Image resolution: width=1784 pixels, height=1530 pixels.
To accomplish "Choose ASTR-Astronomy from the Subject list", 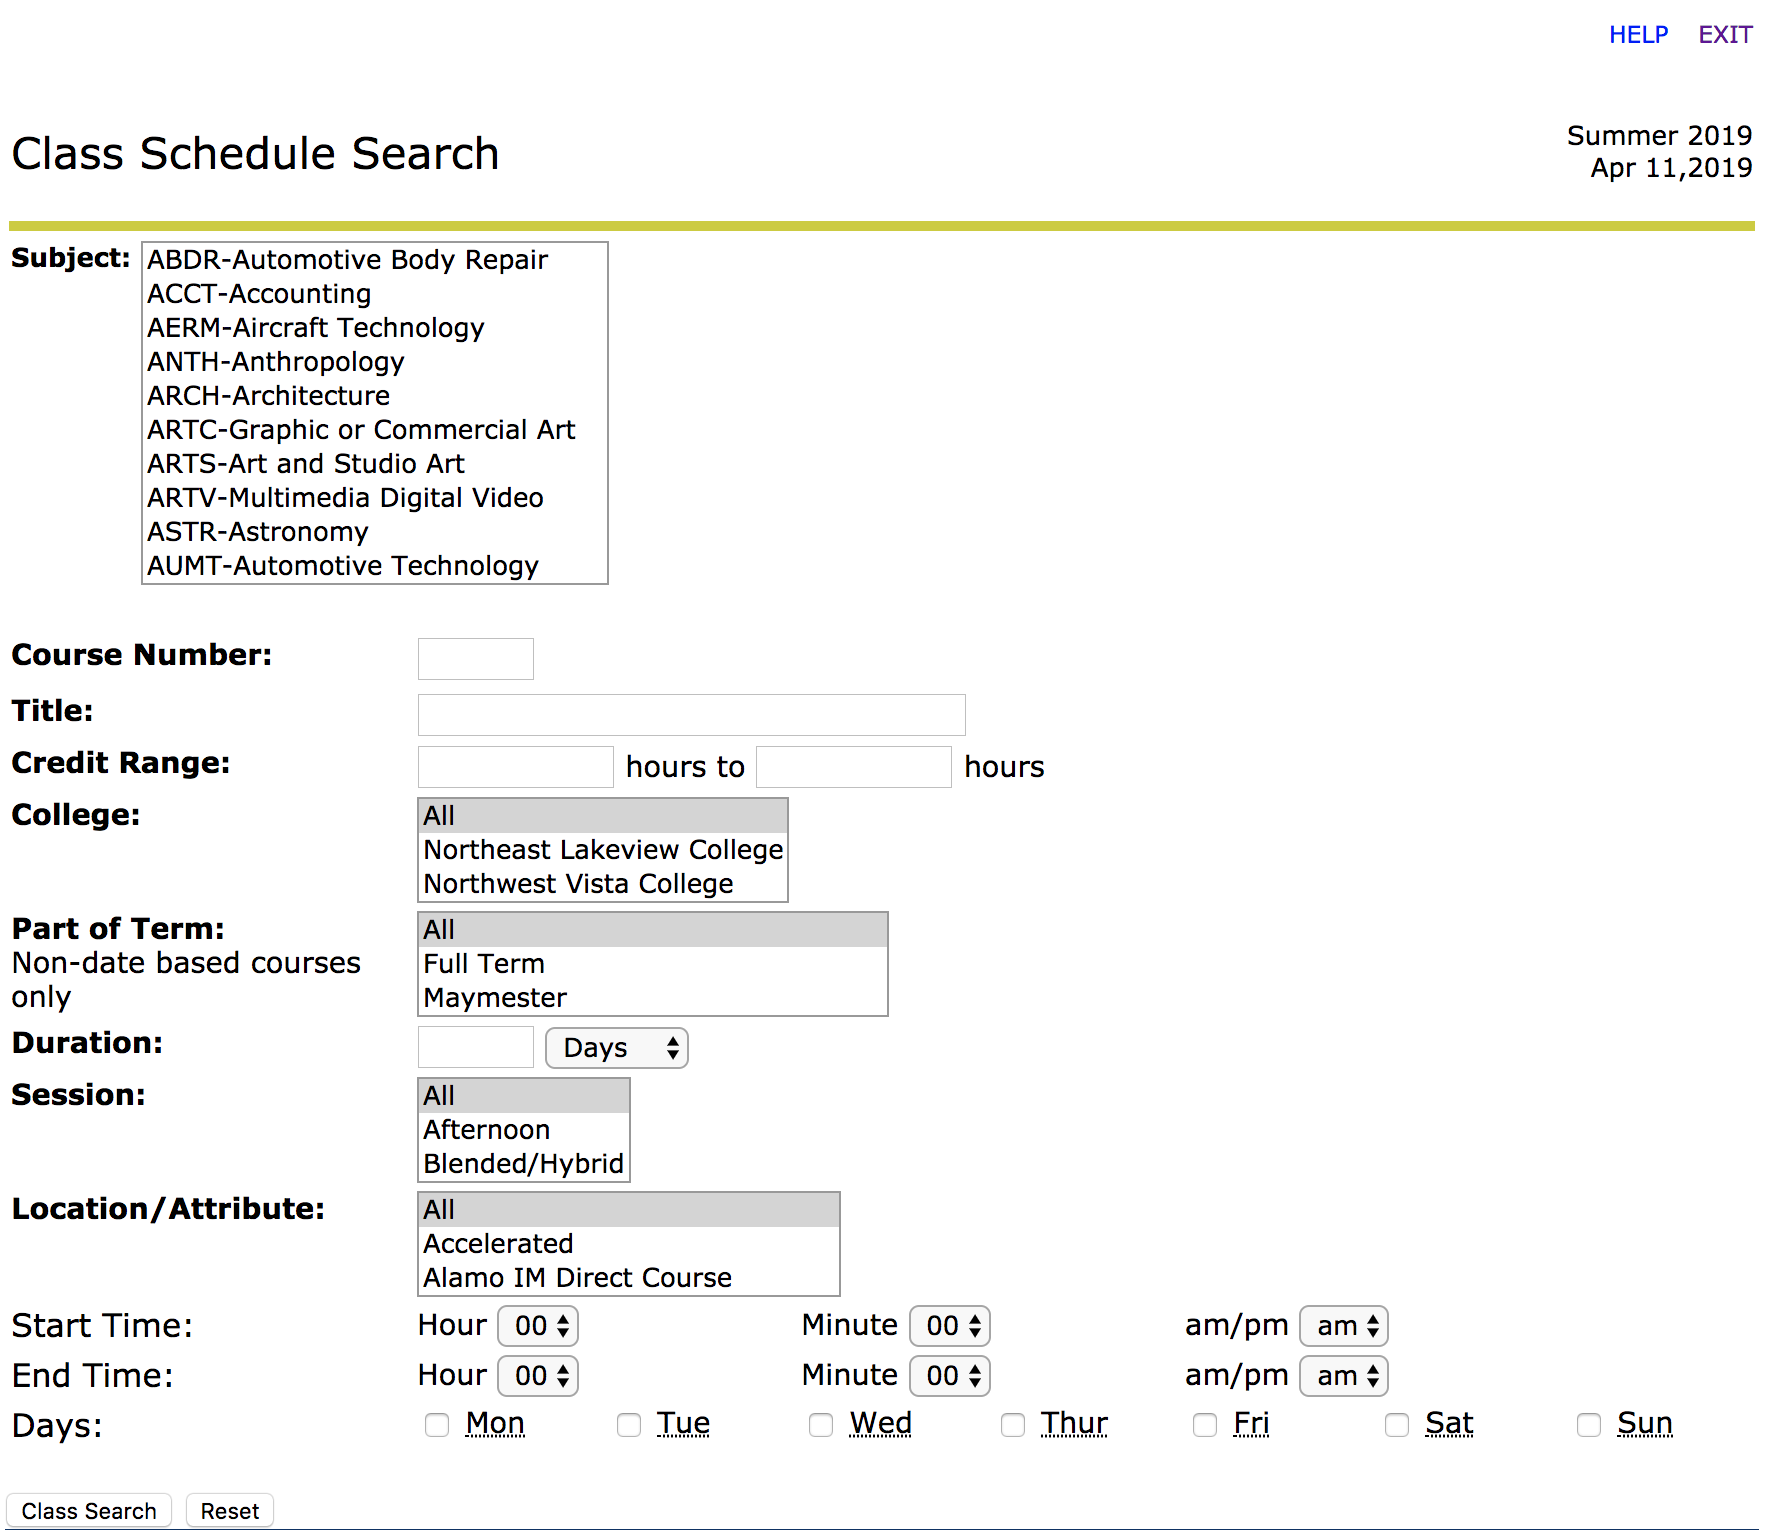I will pos(258,532).
